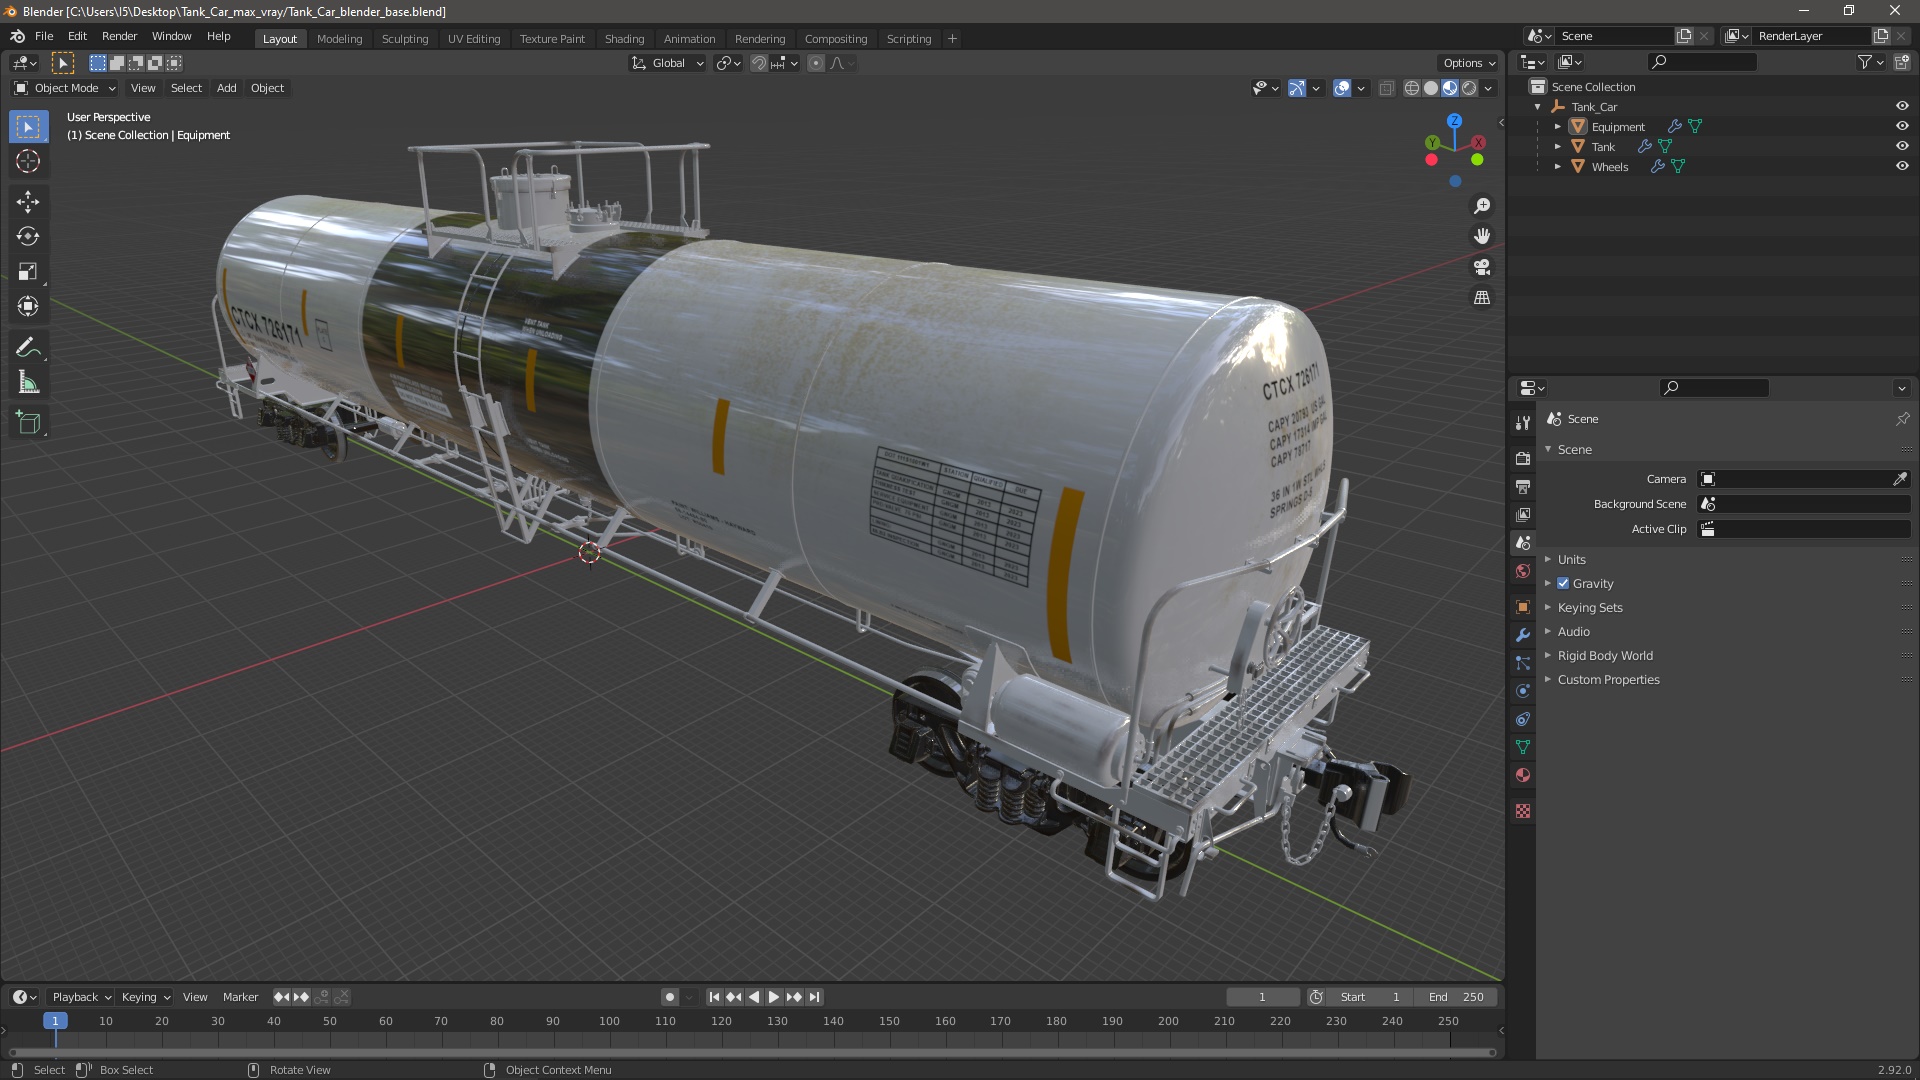Toggle visibility of Wheels object
Screen dimensions: 1920x1080
pyautogui.click(x=1902, y=166)
